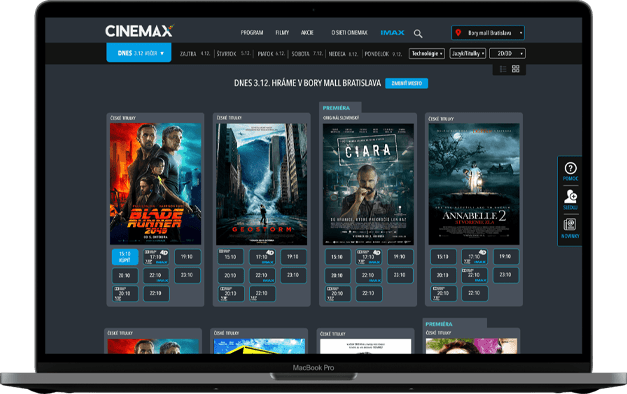627x394 pixels.
Task: Select the Sobota 7.12. date tab
Action: 307,54
